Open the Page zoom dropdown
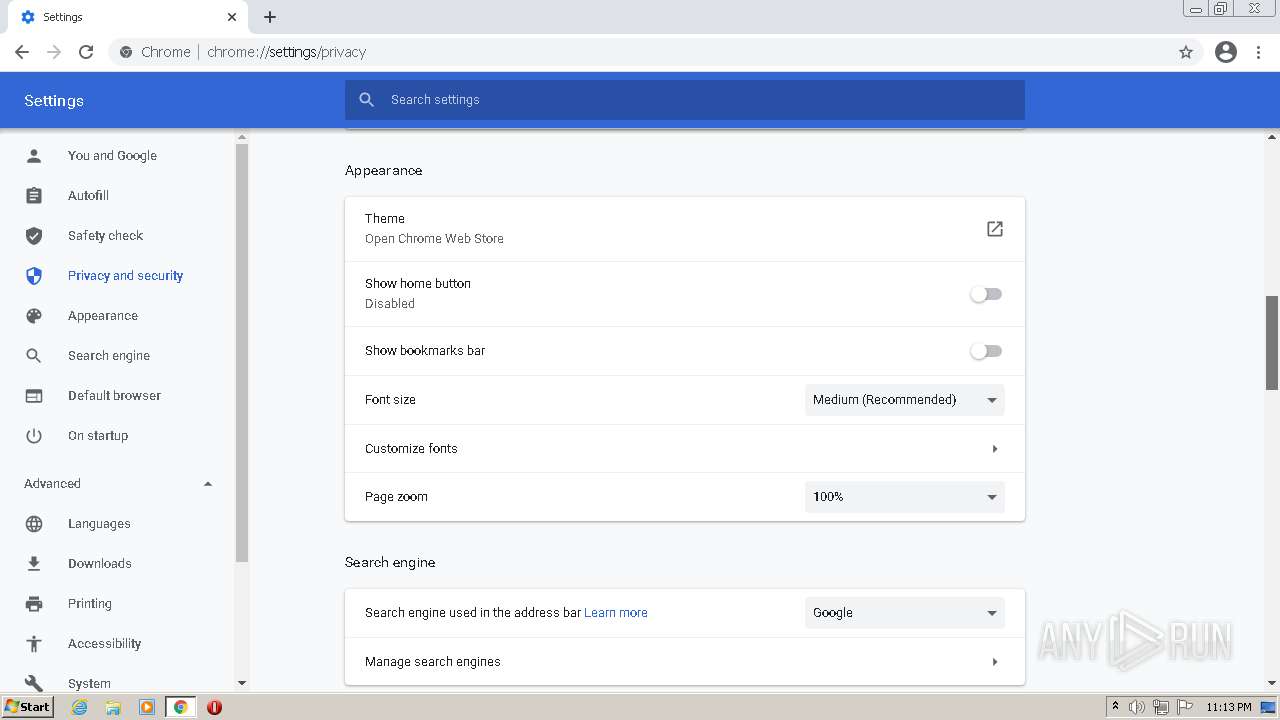The image size is (1280, 720). (905, 497)
